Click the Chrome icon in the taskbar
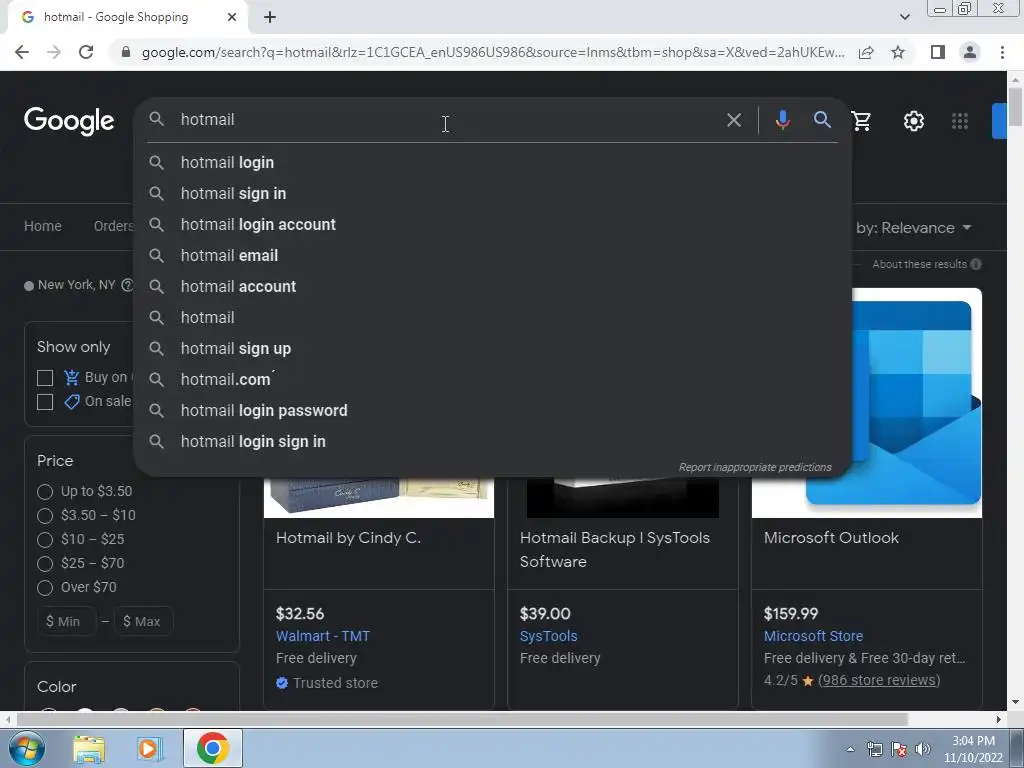Image resolution: width=1024 pixels, height=768 pixels. [x=212, y=748]
